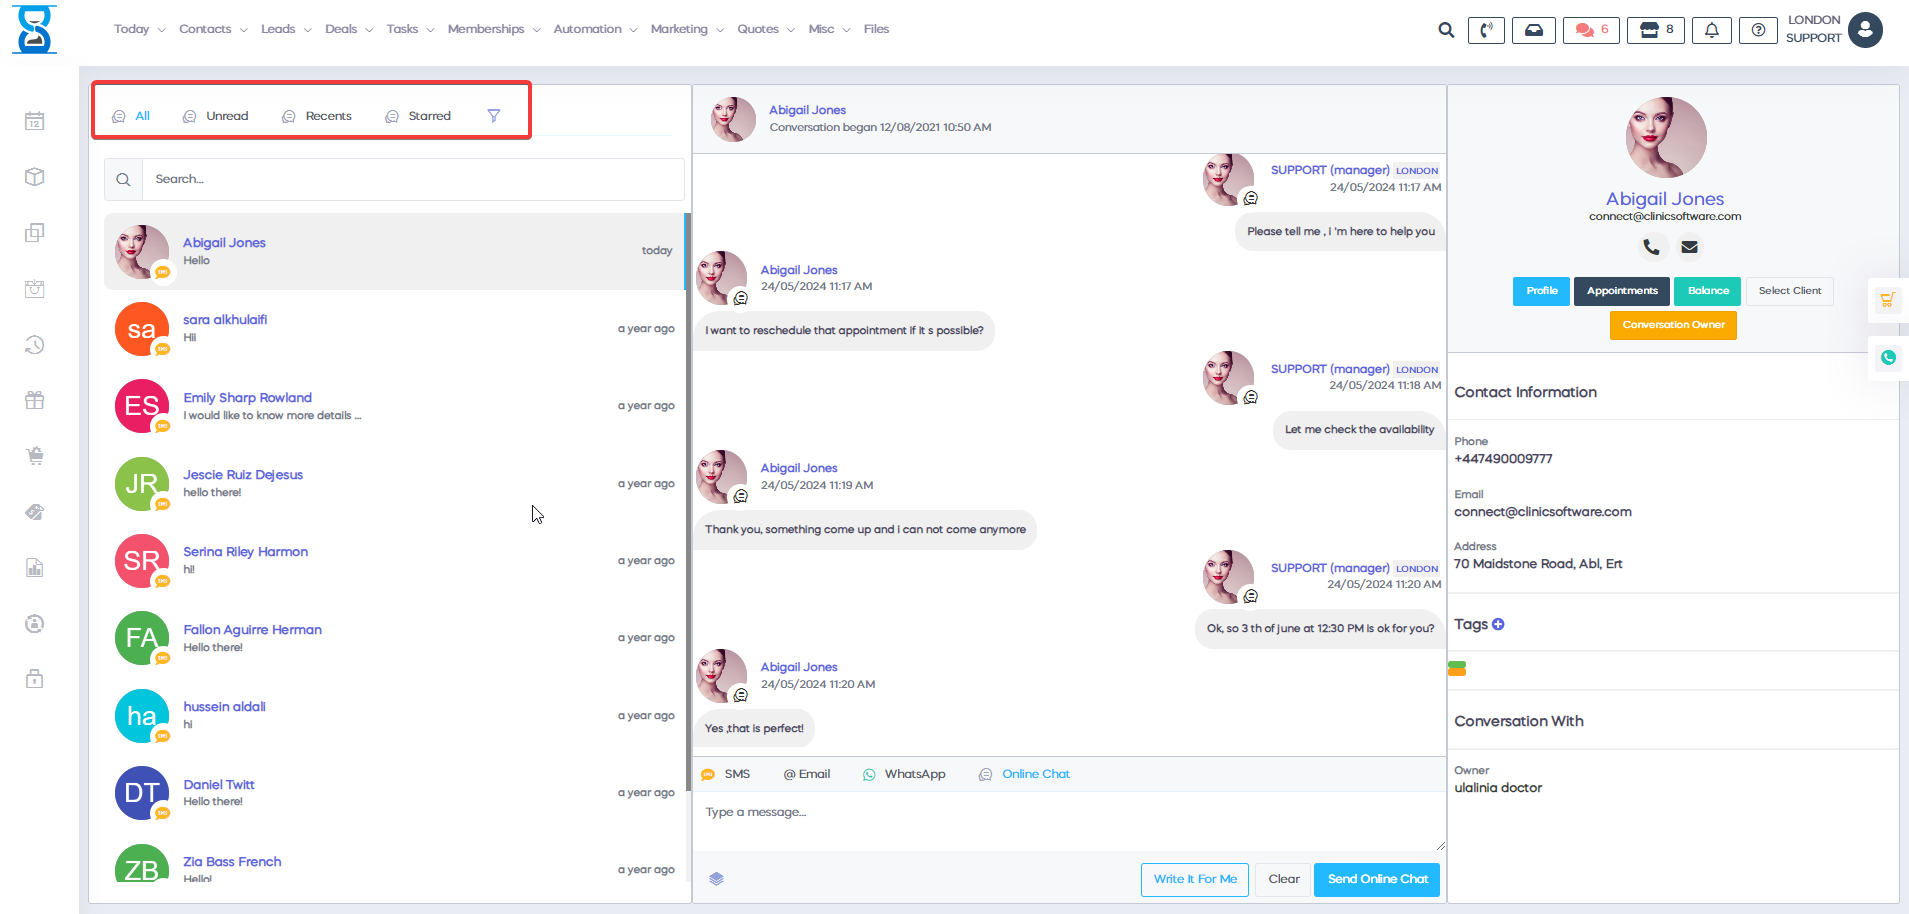This screenshot has width=1909, height=914.
Task: Click the filter funnel icon
Action: click(494, 116)
